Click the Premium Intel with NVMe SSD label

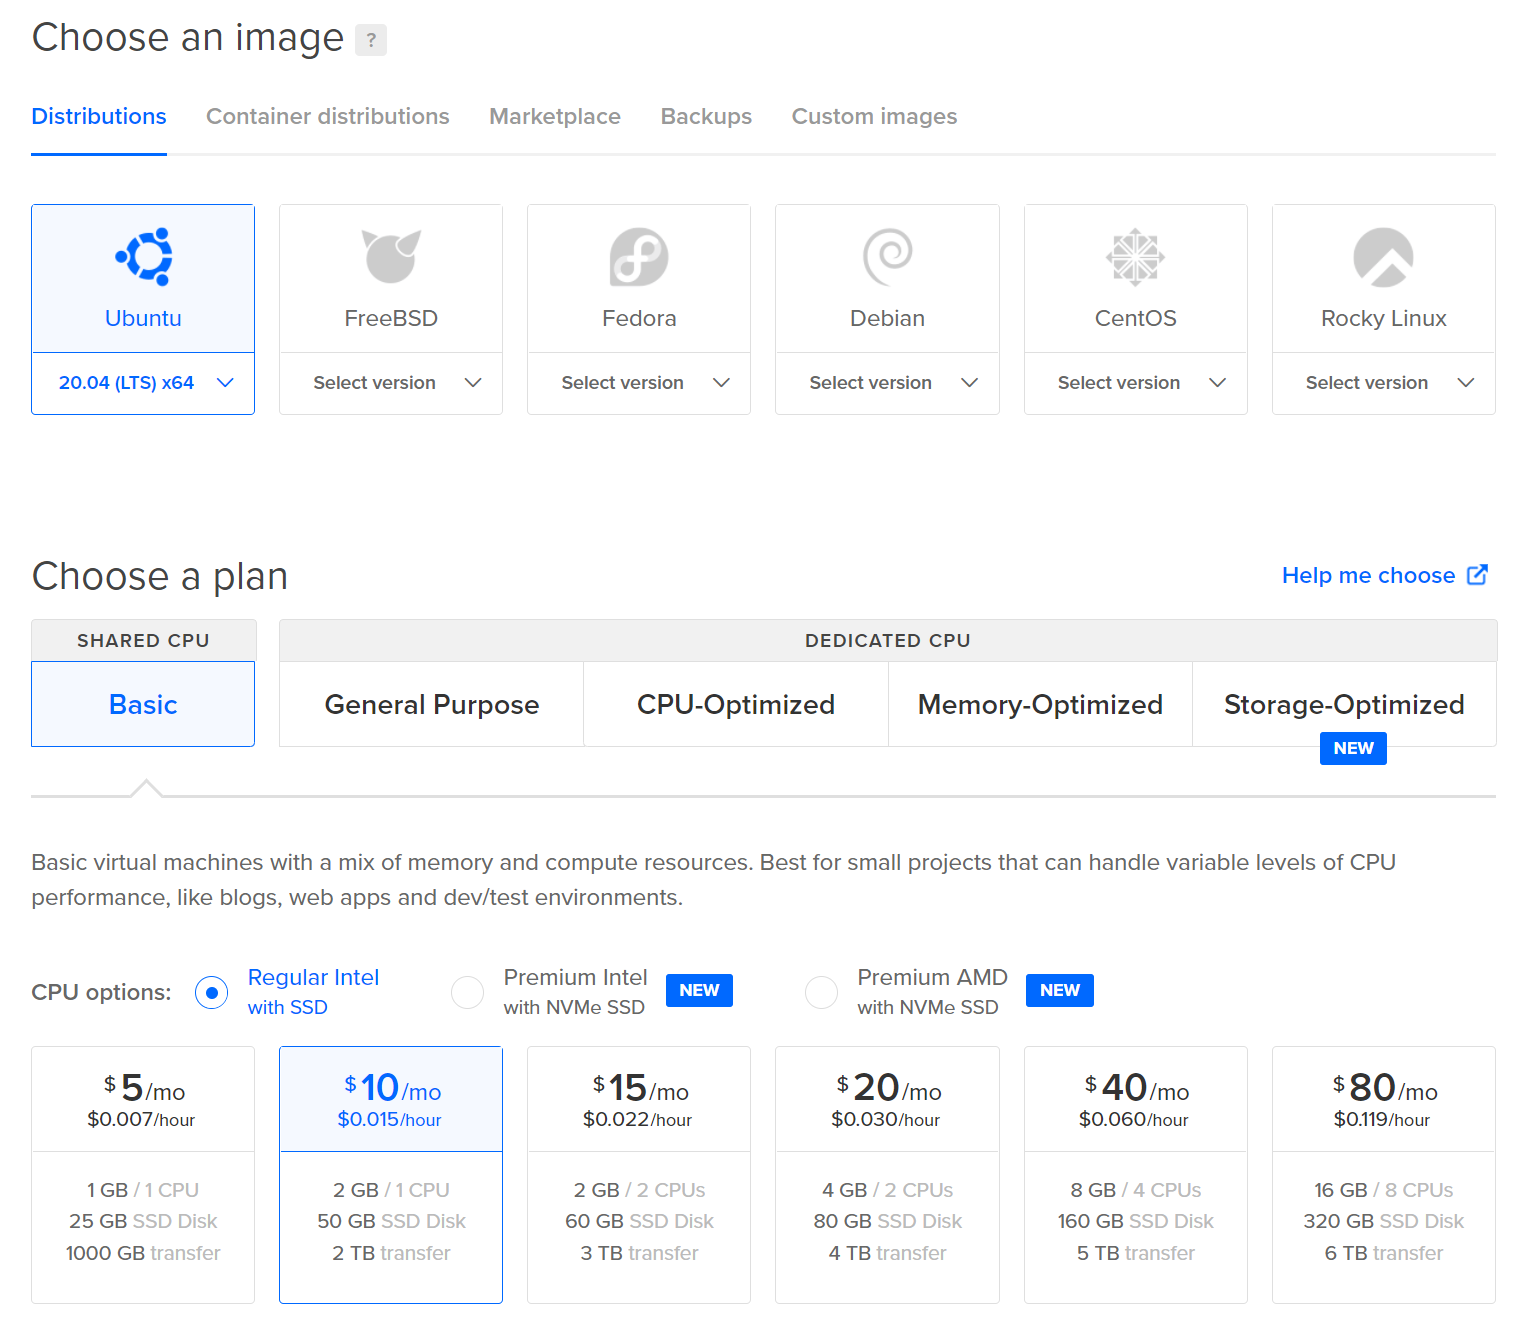tap(575, 992)
